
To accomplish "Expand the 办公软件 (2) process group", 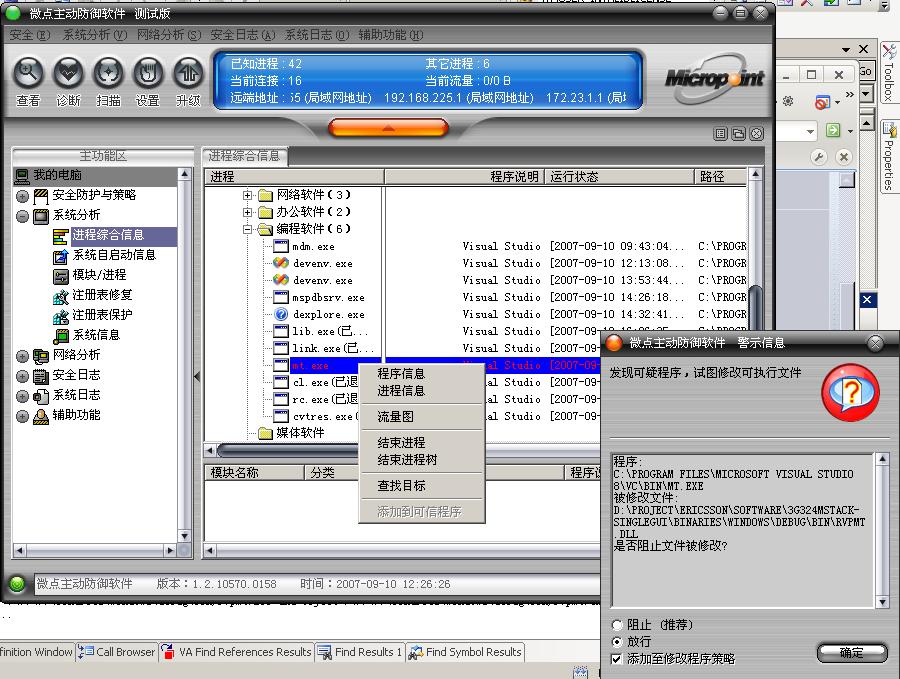I will (247, 212).
